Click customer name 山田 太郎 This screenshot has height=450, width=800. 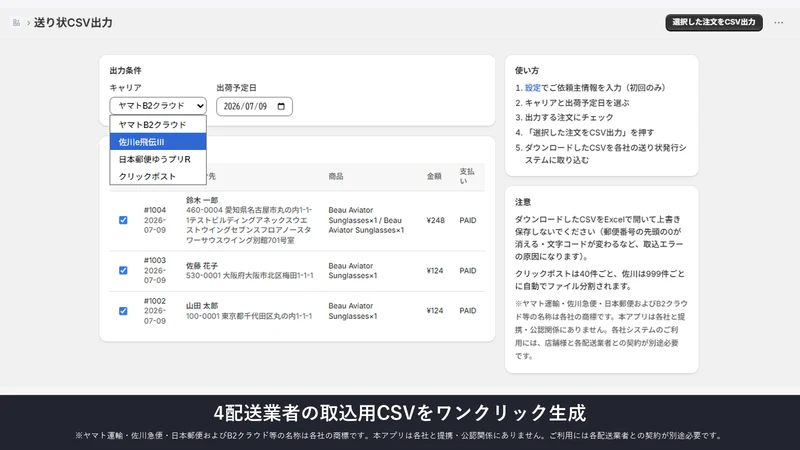(202, 306)
